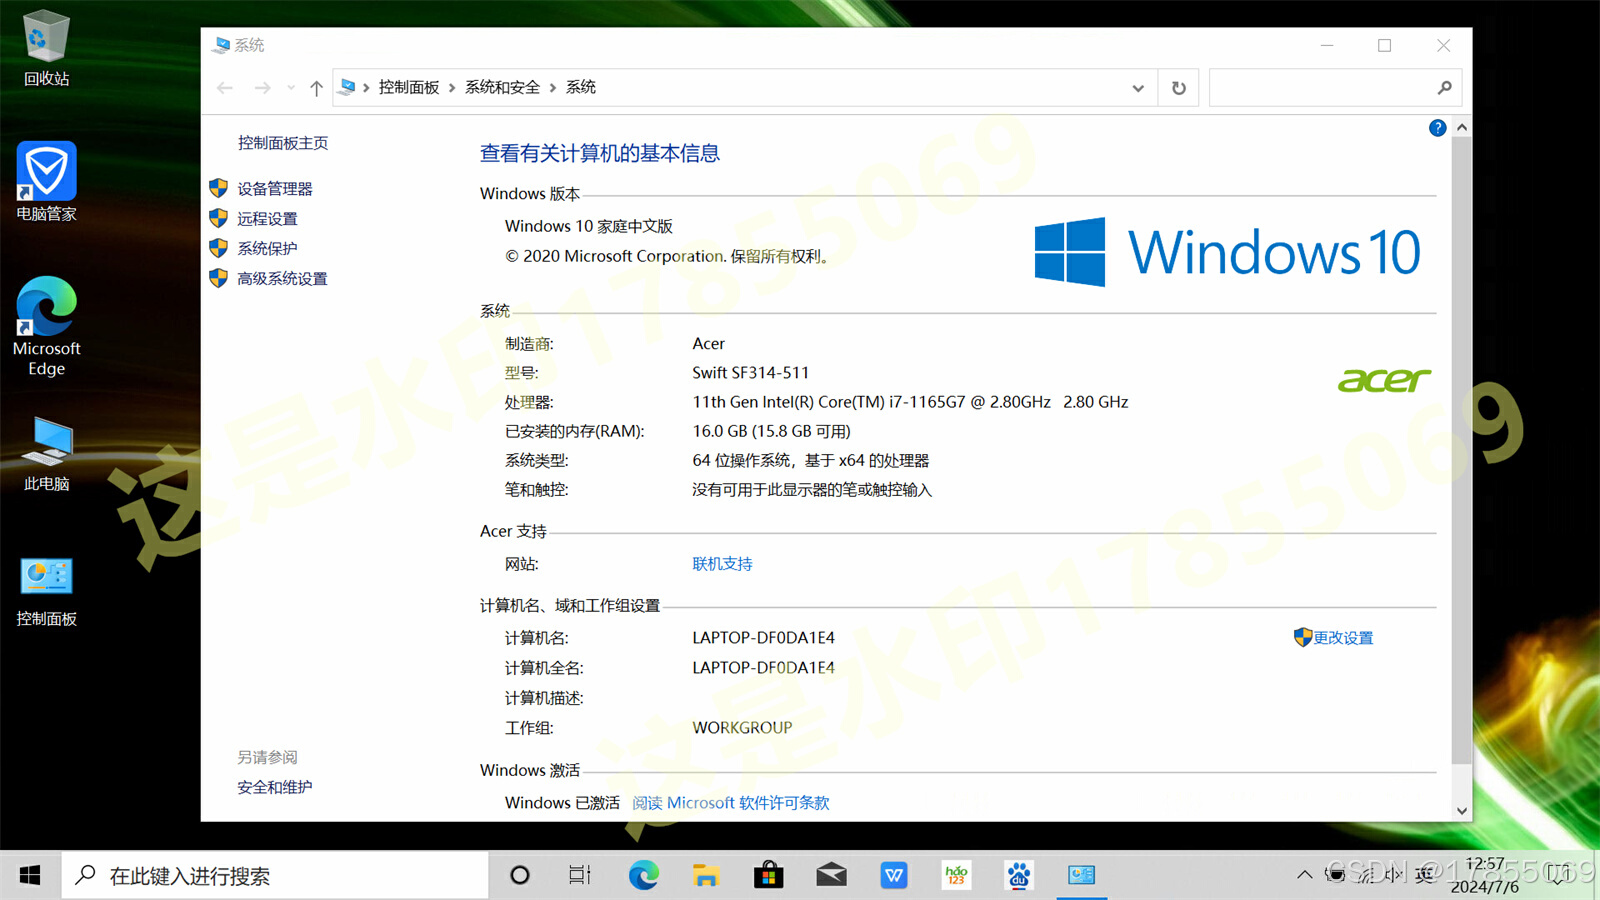Open 设备管理器 from the sidebar

click(x=275, y=189)
